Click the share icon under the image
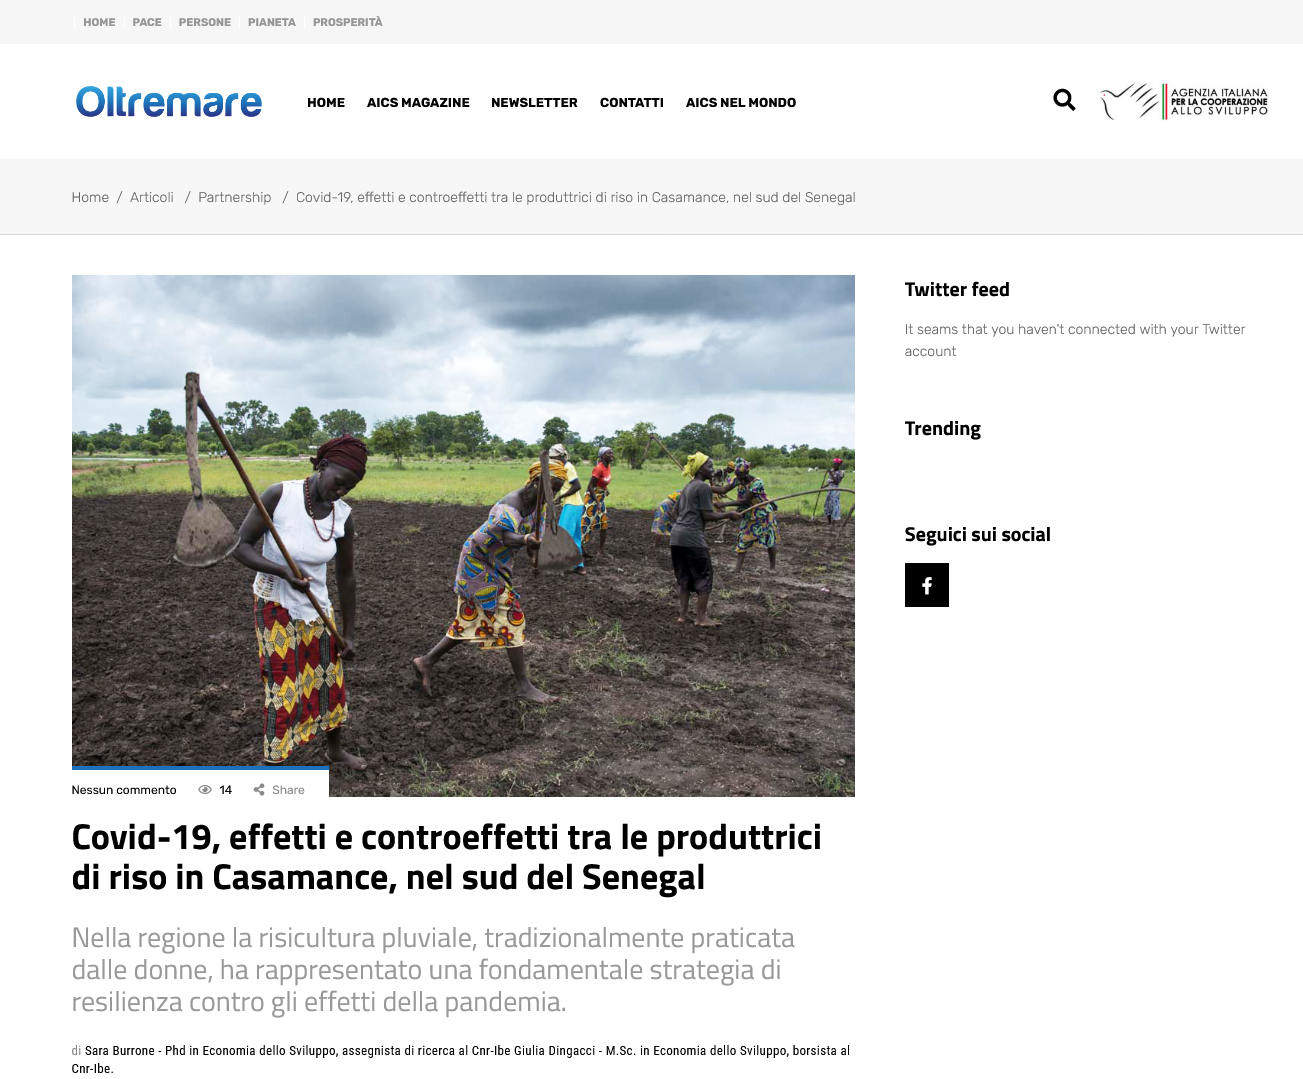Image resolution: width=1303 pixels, height=1079 pixels. click(x=259, y=790)
